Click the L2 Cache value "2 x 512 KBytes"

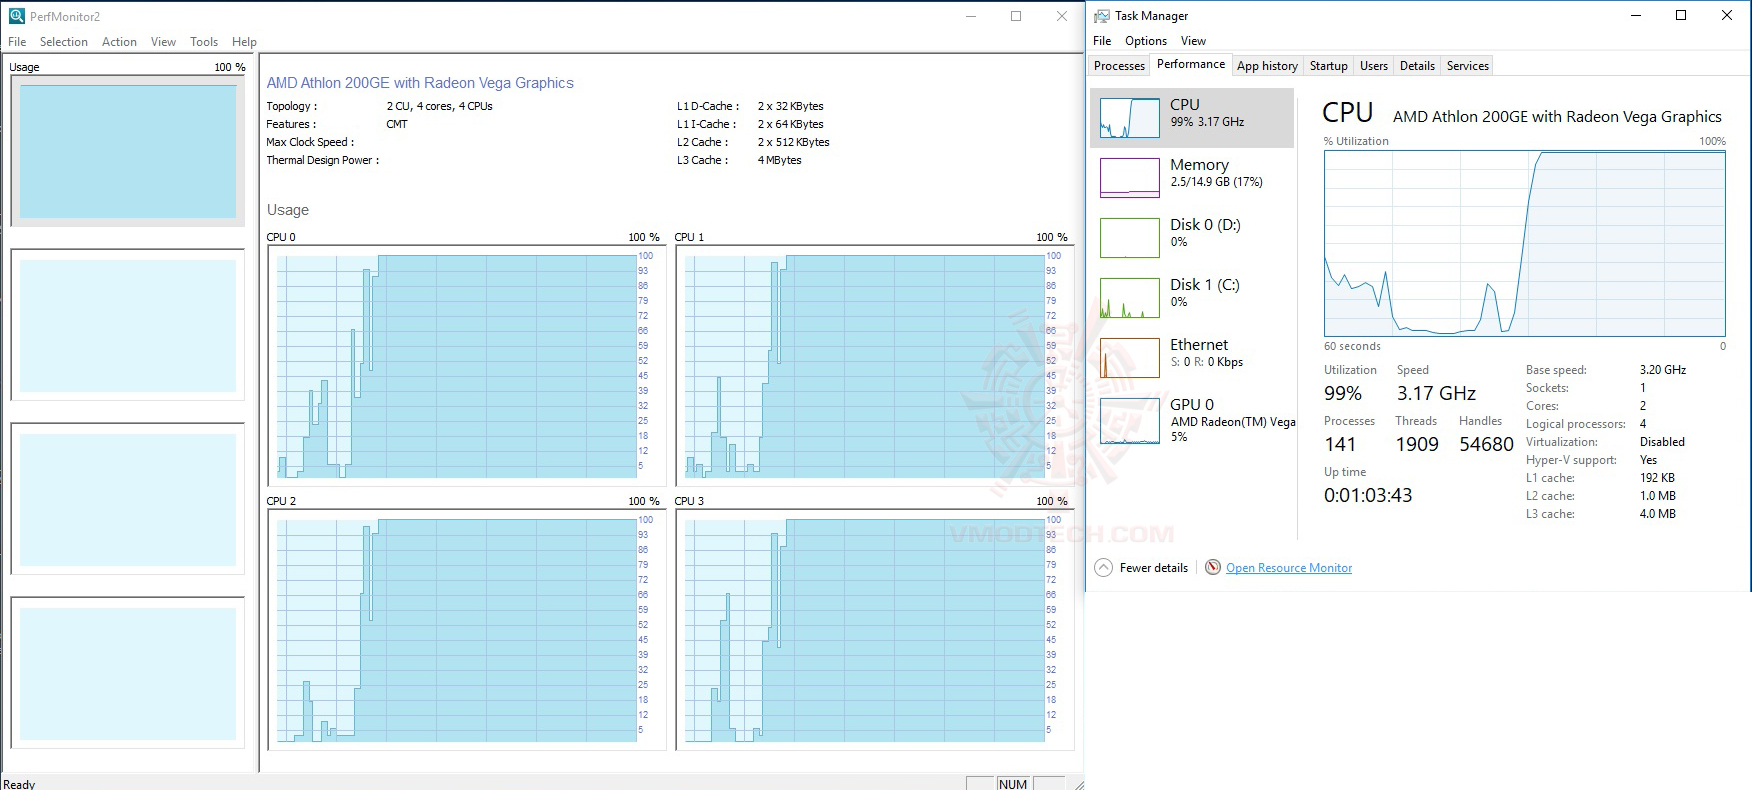click(793, 142)
